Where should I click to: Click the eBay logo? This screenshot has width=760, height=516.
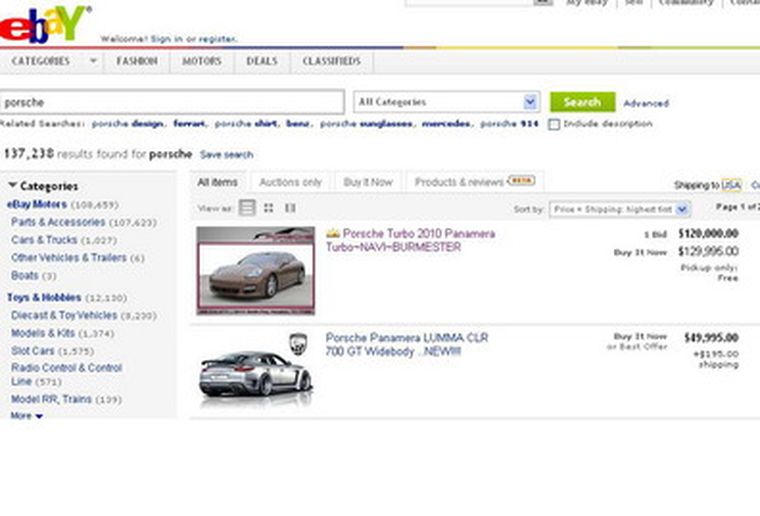coord(45,24)
